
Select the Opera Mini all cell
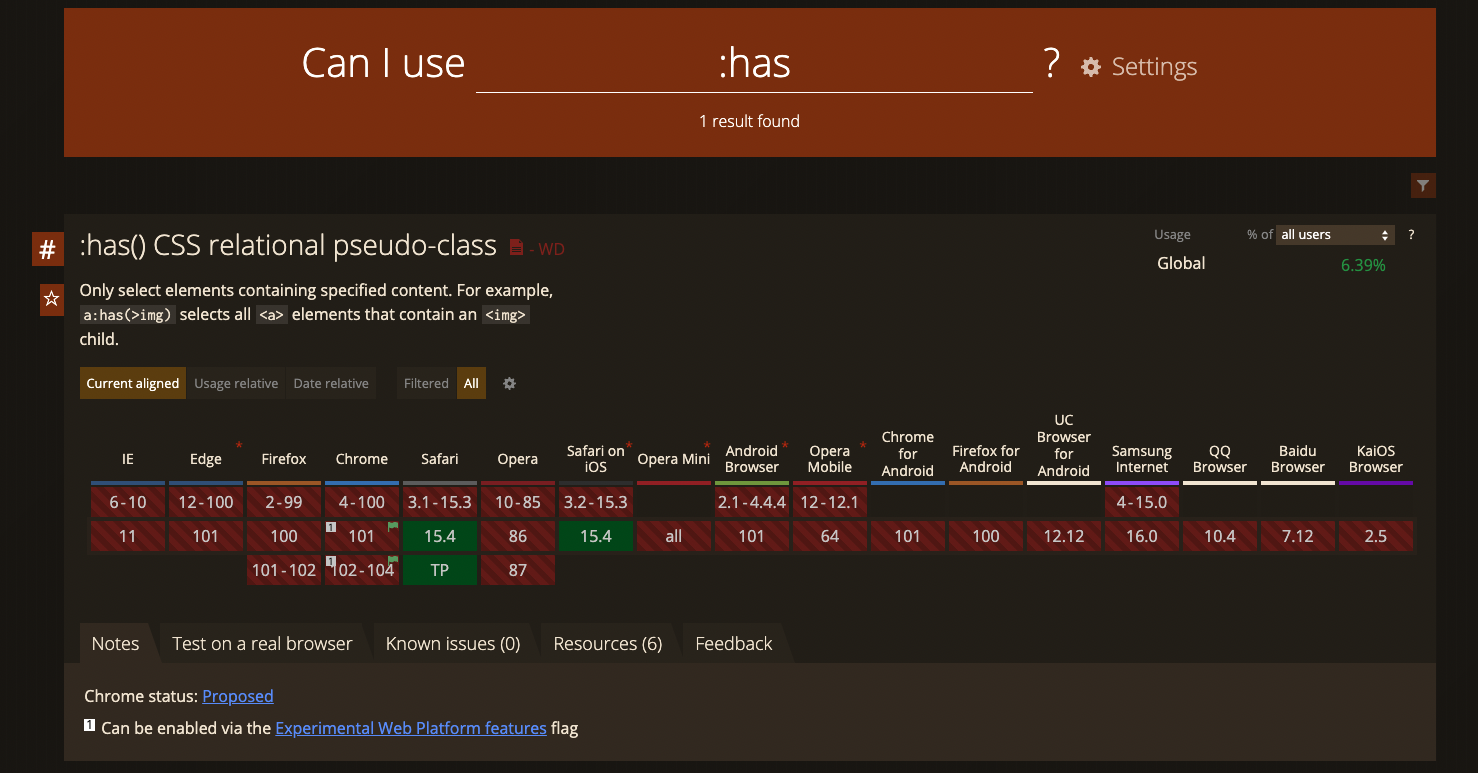click(x=674, y=536)
